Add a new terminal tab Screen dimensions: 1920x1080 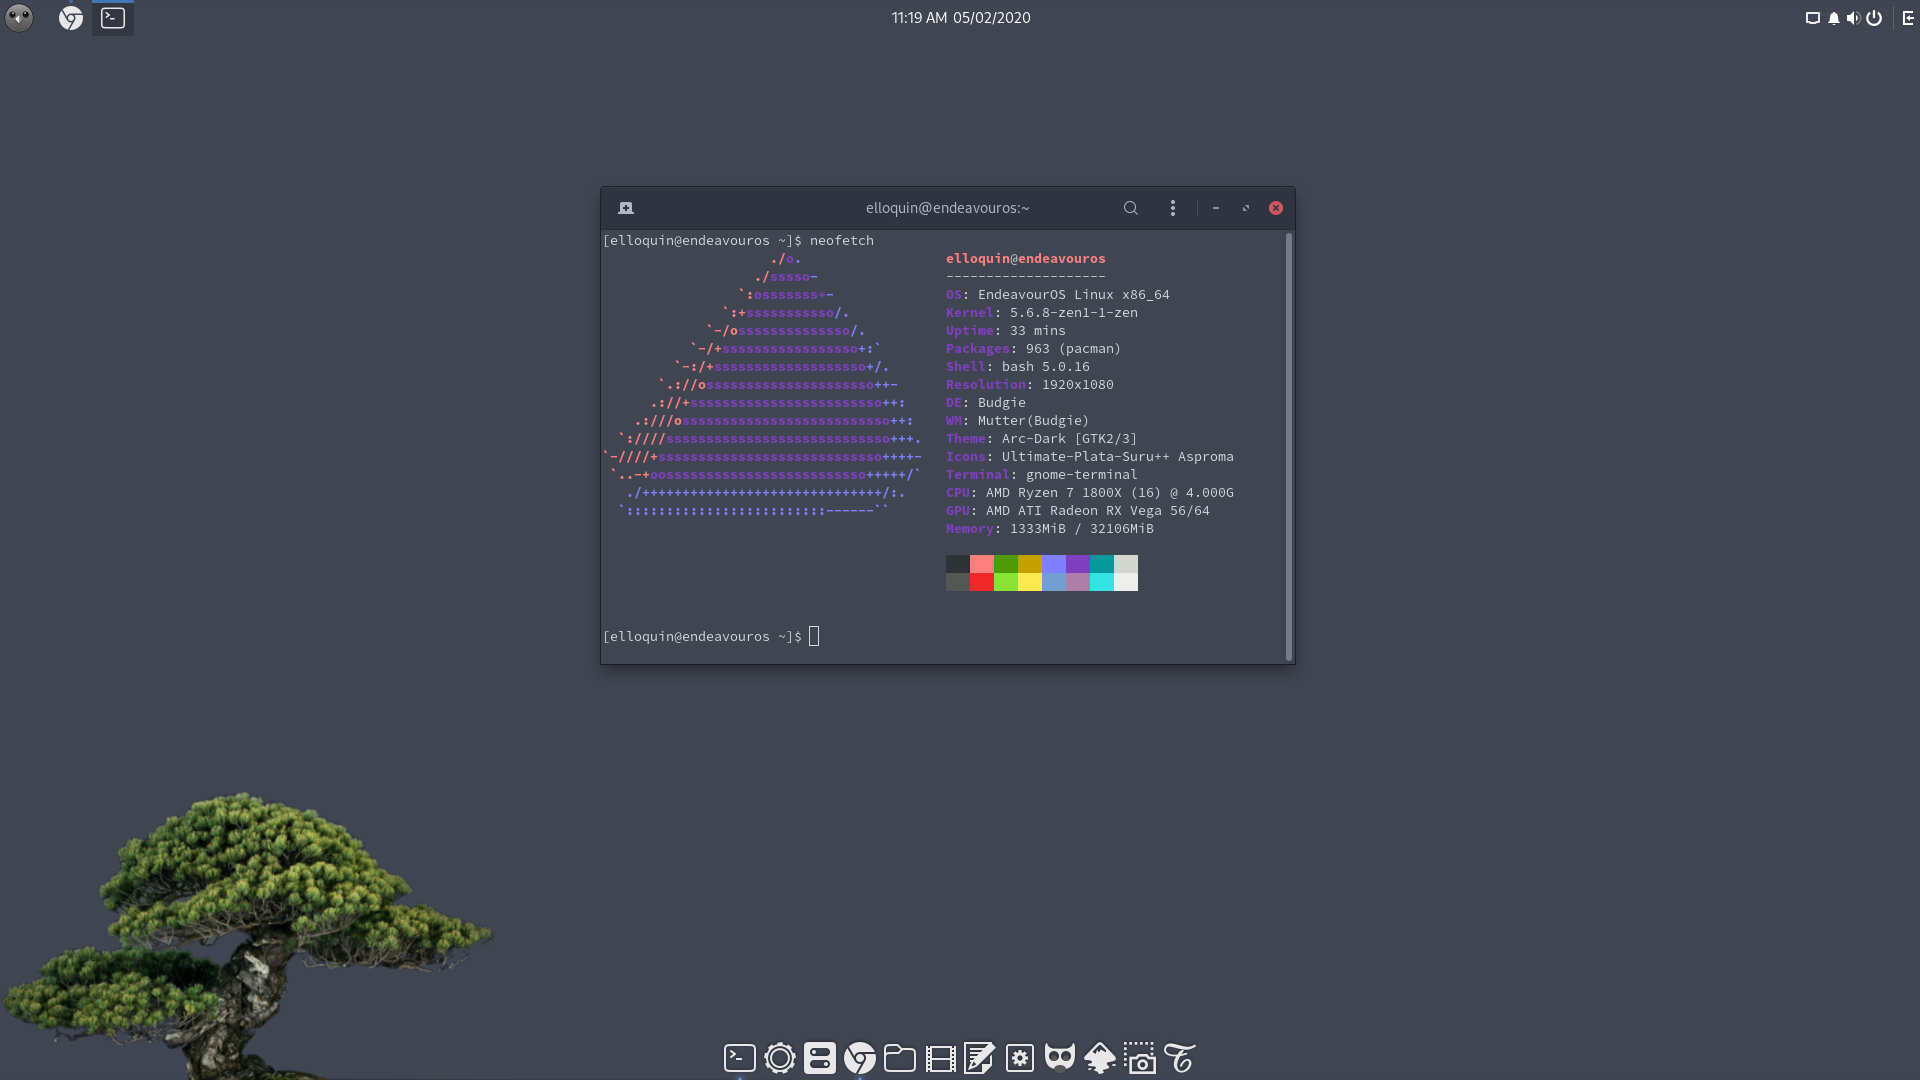tap(626, 208)
